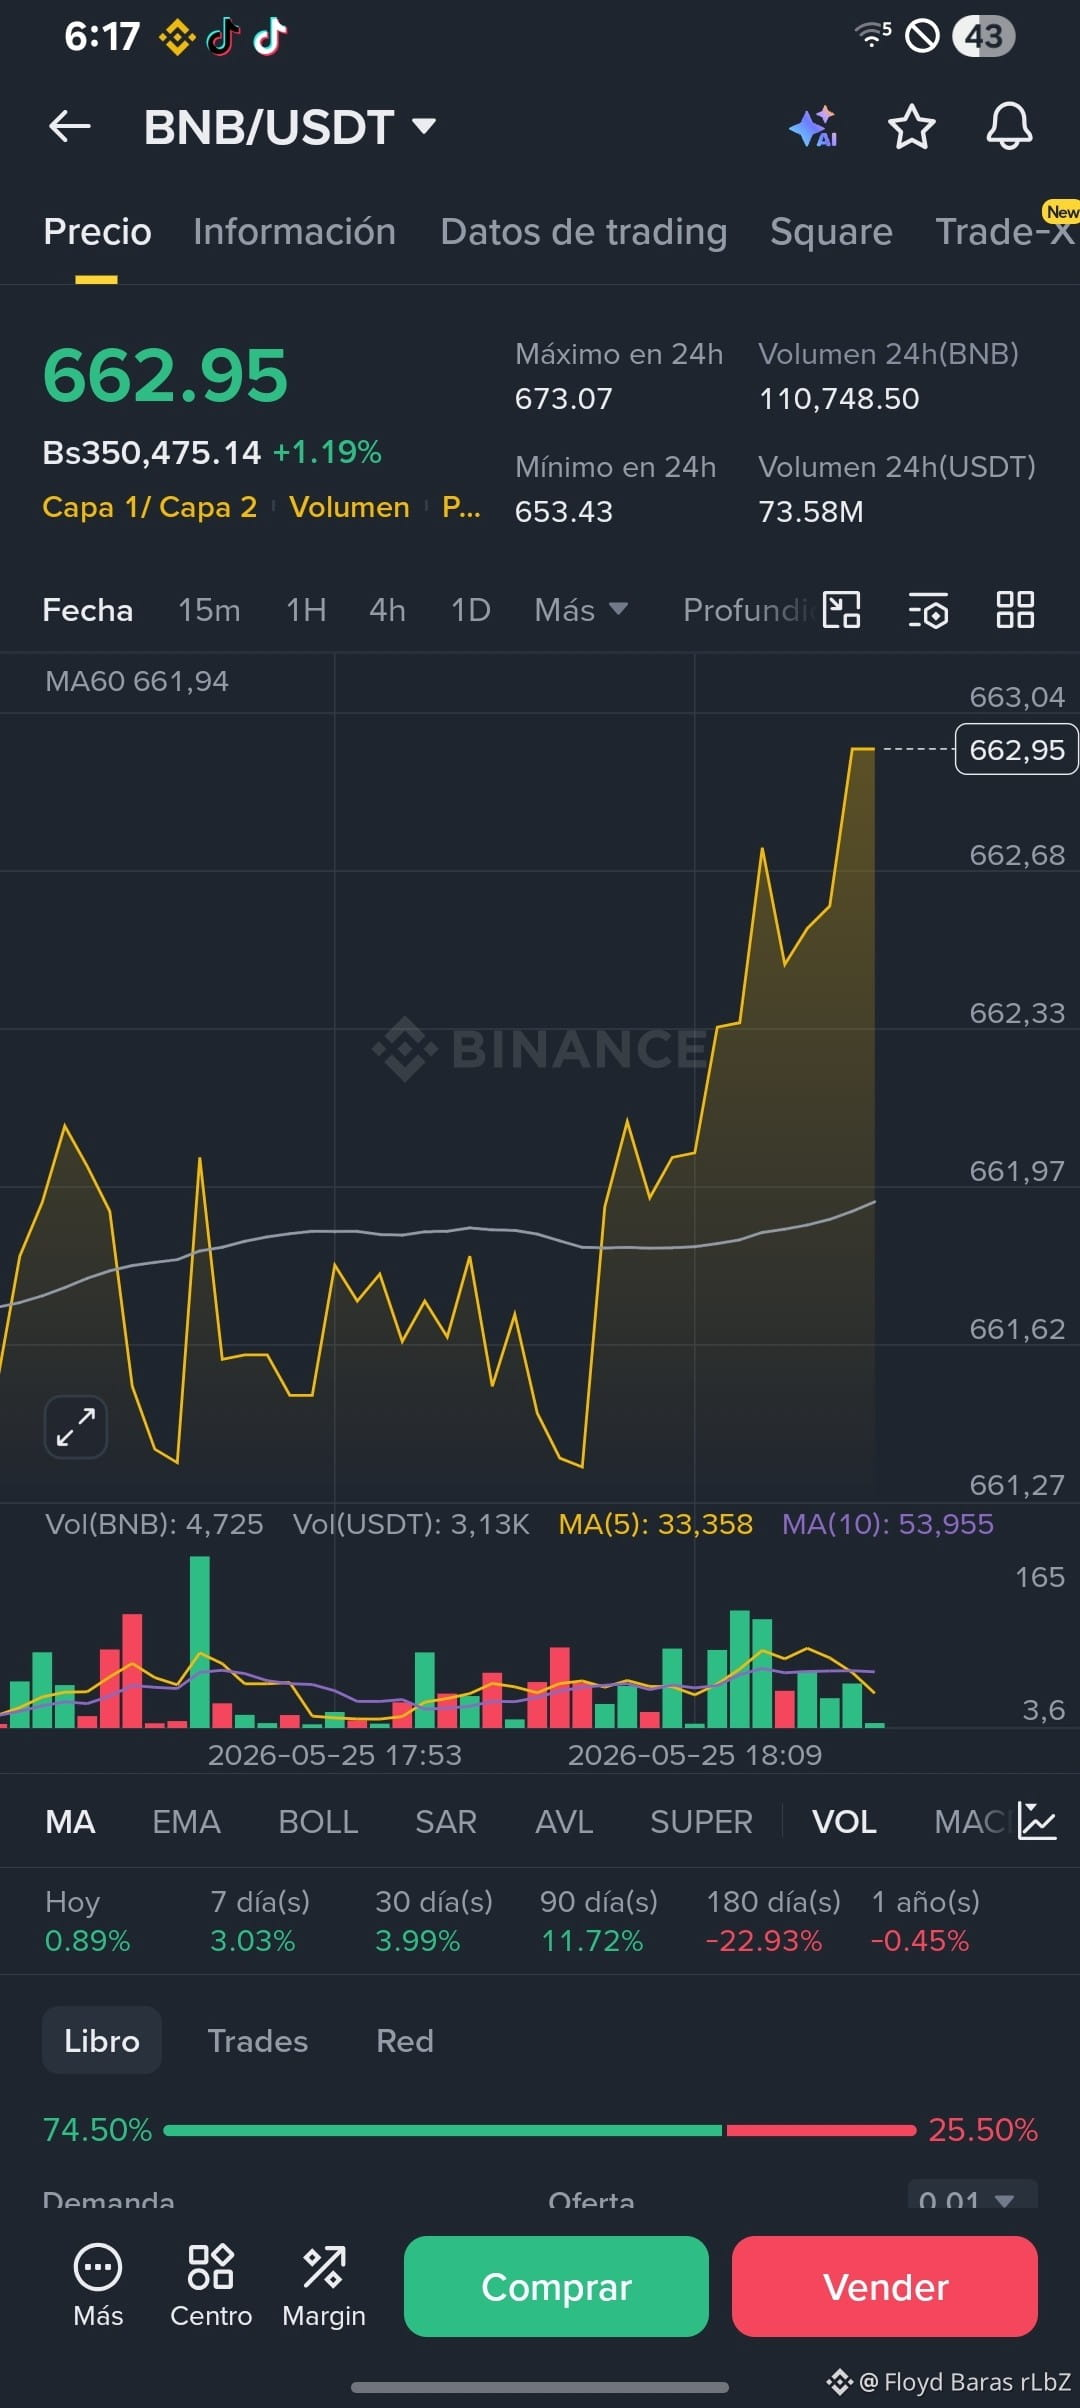Select the Red tab
Viewport: 1080px width, 2408px height.
coord(405,2040)
